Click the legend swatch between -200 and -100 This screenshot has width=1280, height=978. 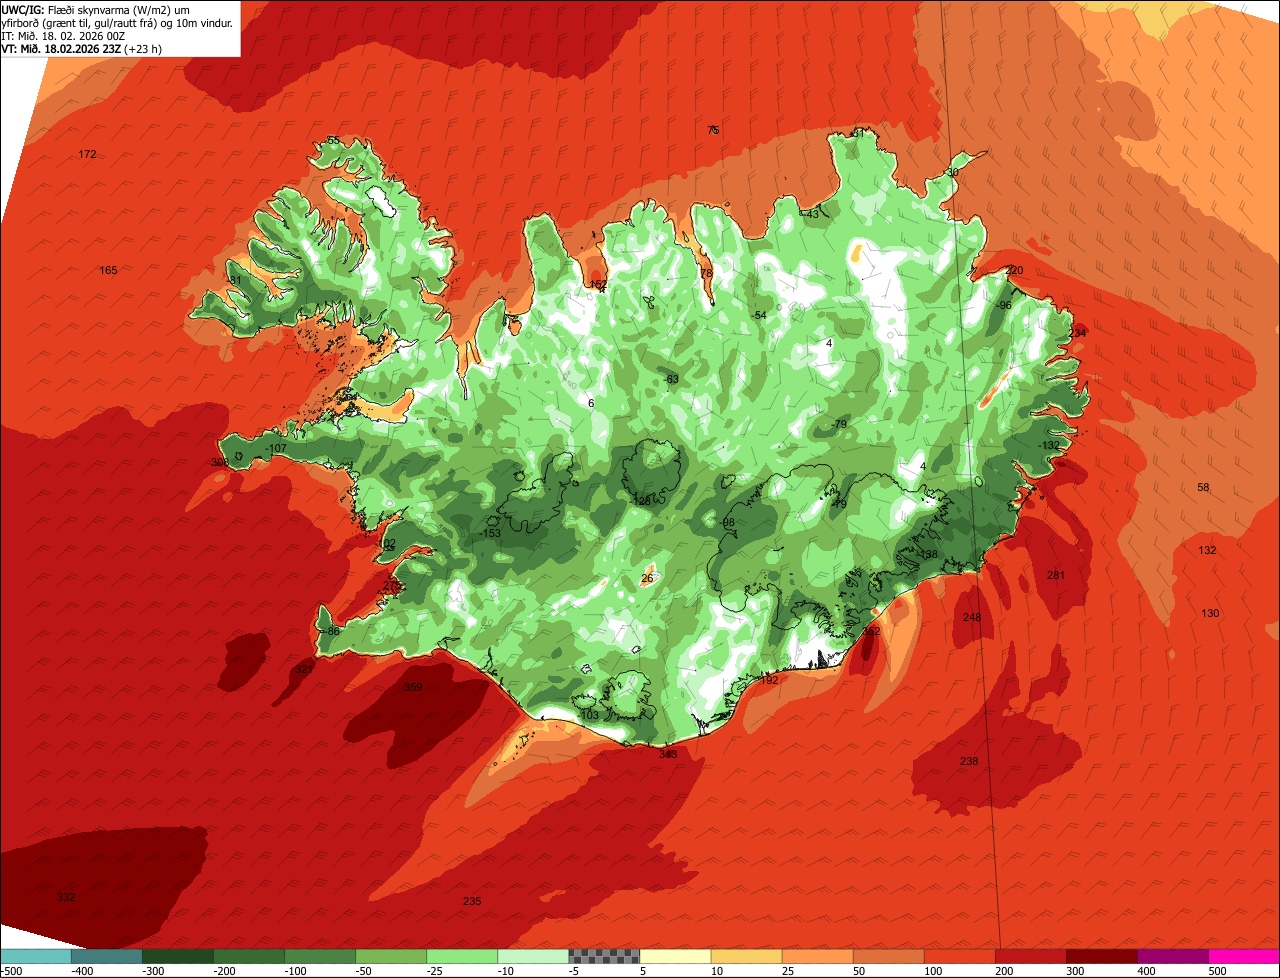[249, 956]
